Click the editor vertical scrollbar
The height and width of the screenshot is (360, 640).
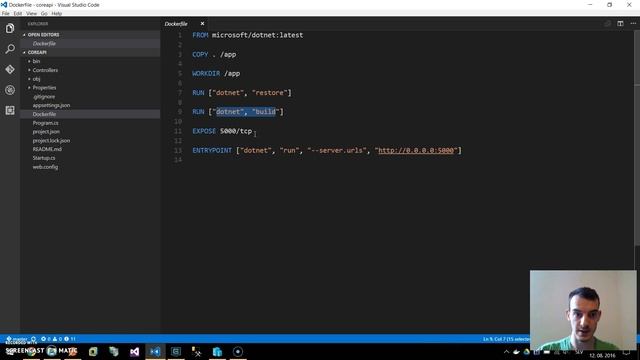point(637,139)
